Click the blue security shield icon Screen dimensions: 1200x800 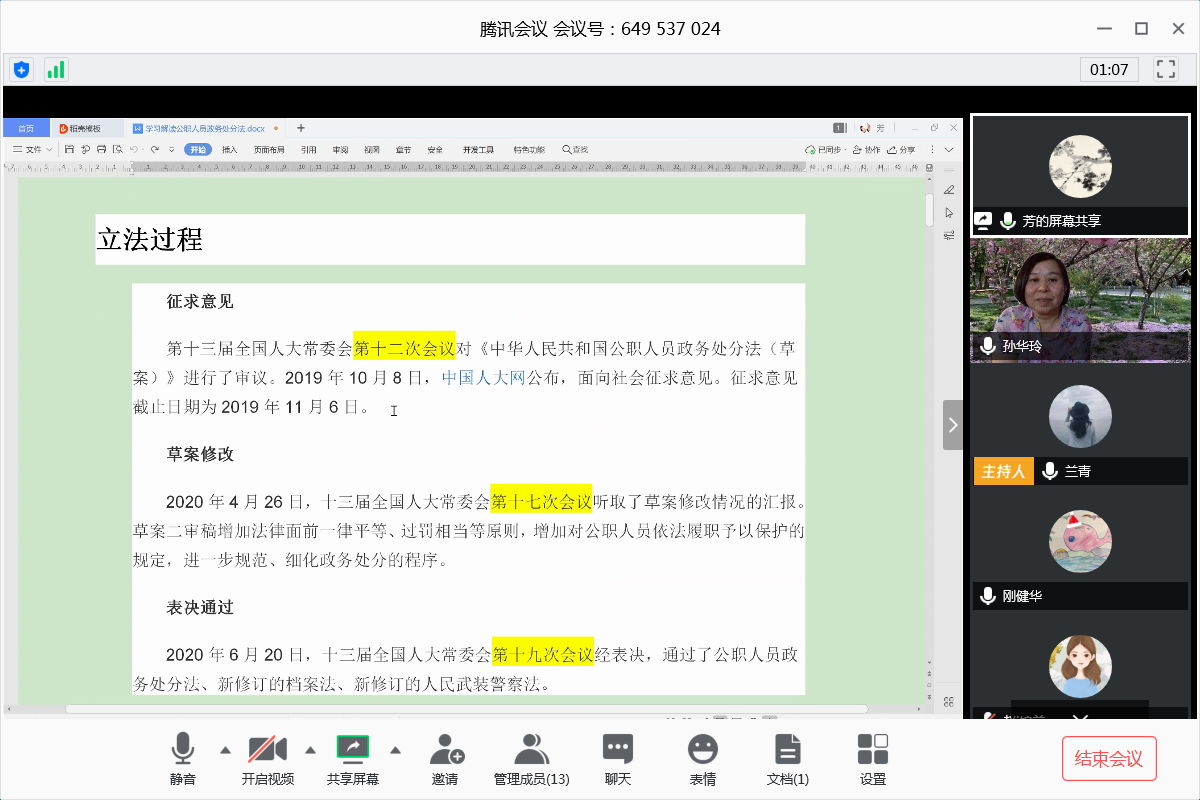[x=21, y=69]
